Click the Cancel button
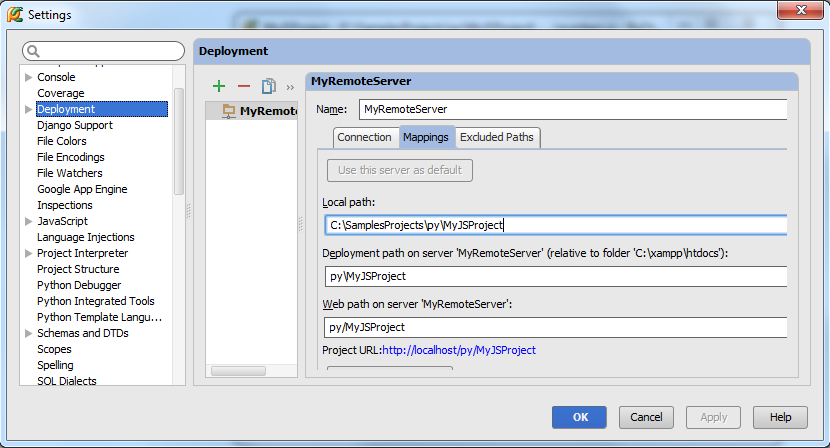This screenshot has height=448, width=830. tap(646, 417)
